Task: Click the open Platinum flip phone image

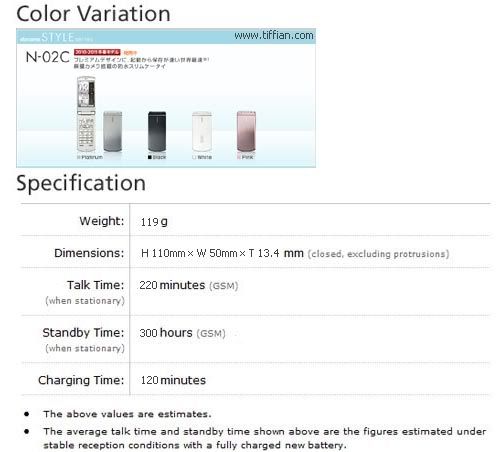Action: (86, 115)
